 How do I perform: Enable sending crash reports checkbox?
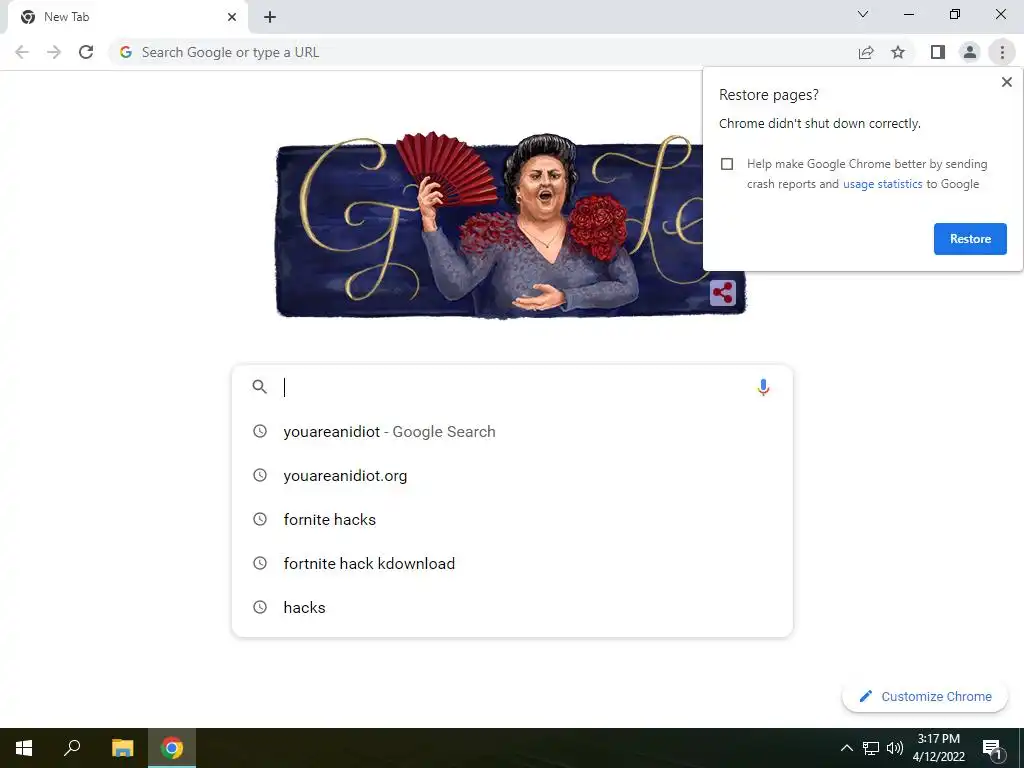click(727, 164)
